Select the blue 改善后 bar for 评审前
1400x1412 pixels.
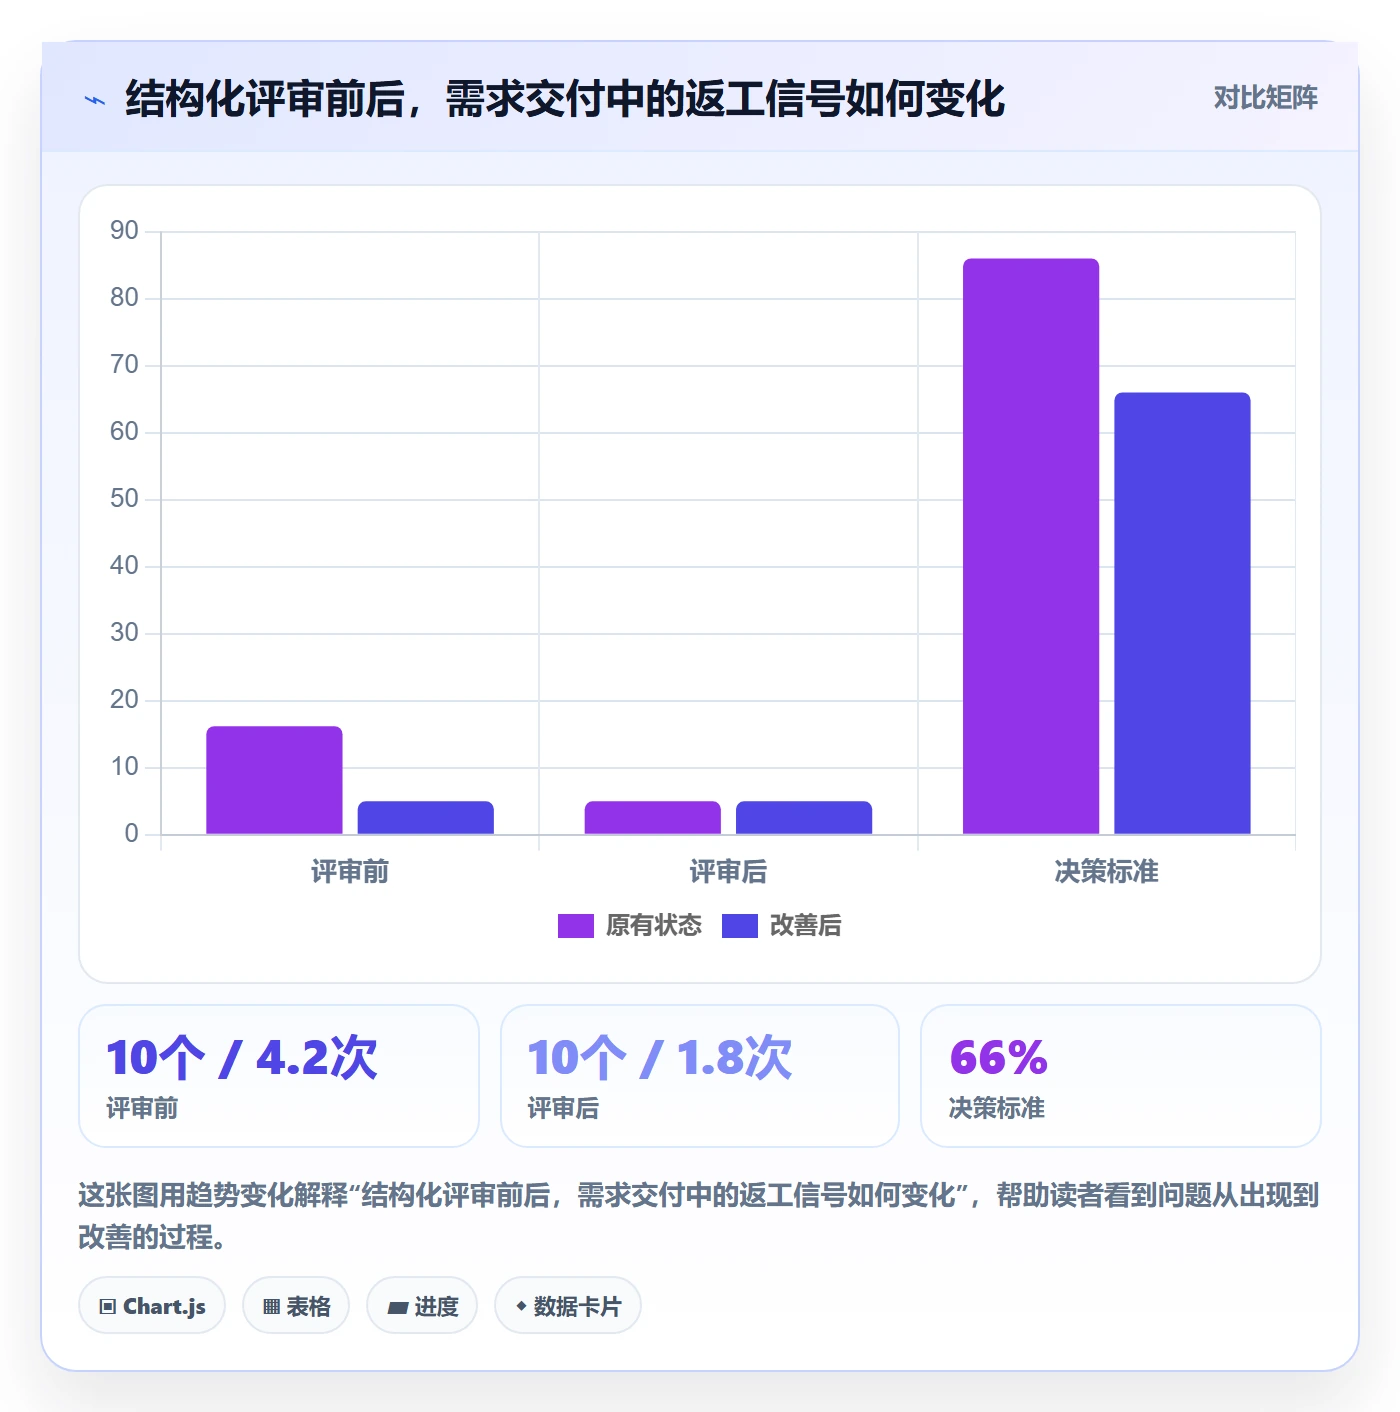pos(426,817)
